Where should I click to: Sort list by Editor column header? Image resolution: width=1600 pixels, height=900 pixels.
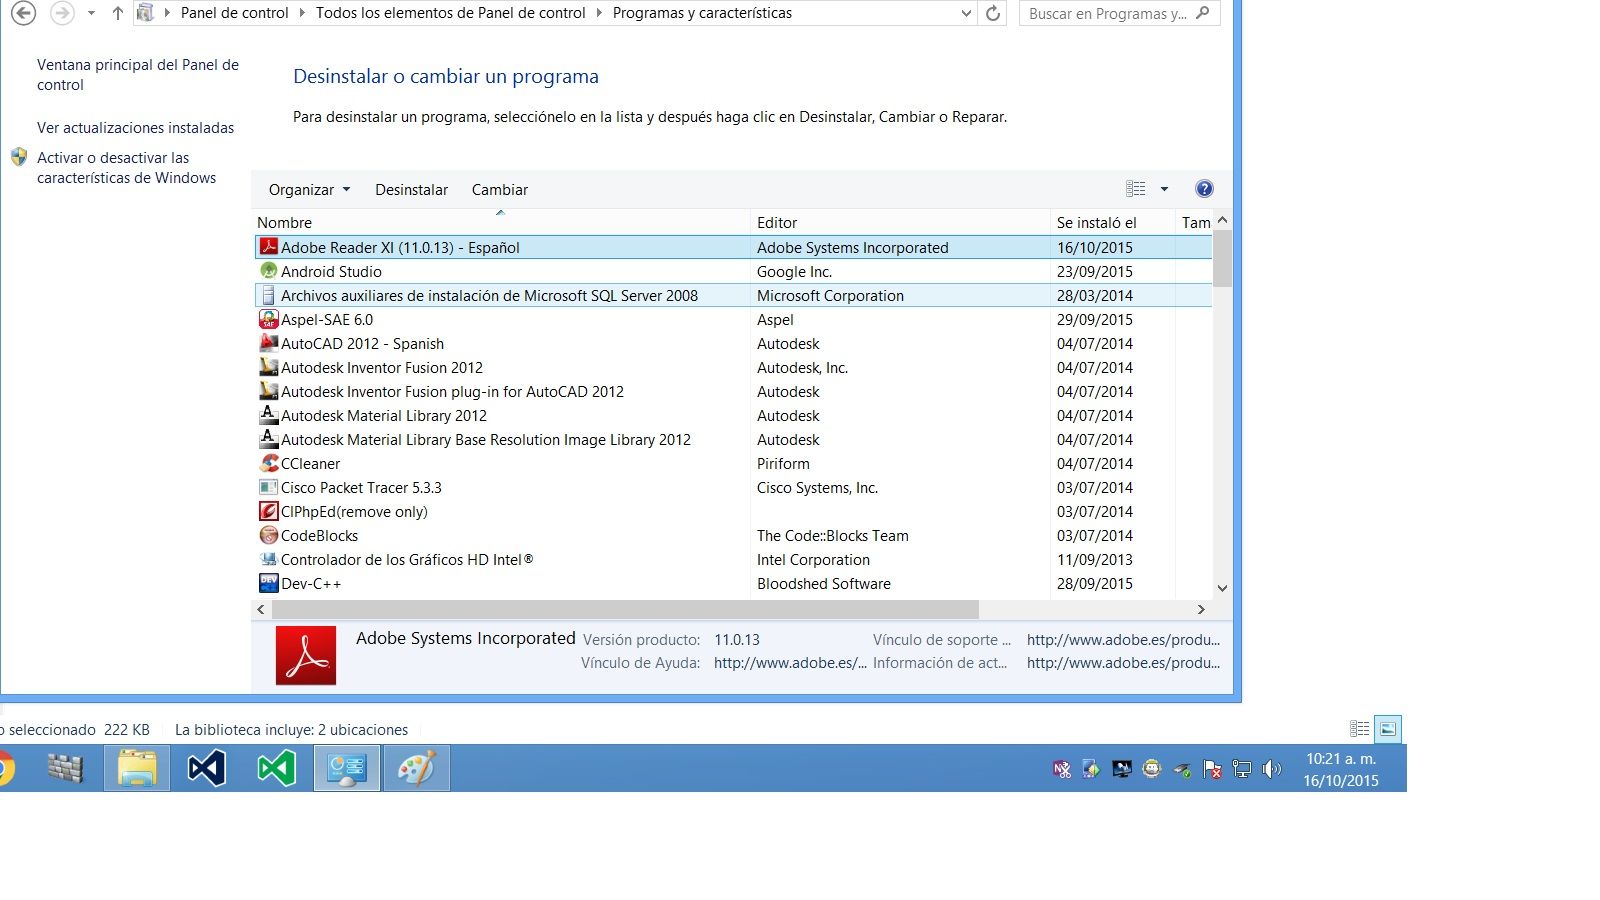[x=777, y=223]
